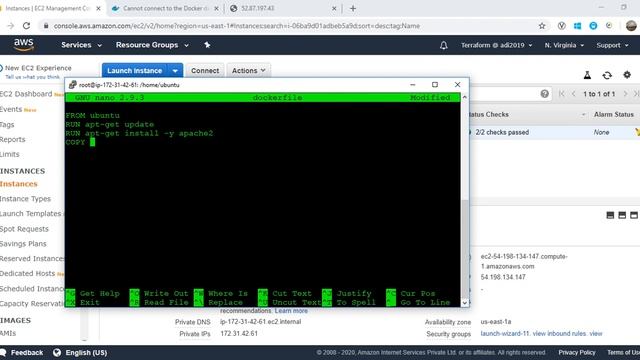This screenshot has height=360, width=640.
Task: Click 2/2 checks passed cell
Action: pyautogui.click(x=502, y=132)
